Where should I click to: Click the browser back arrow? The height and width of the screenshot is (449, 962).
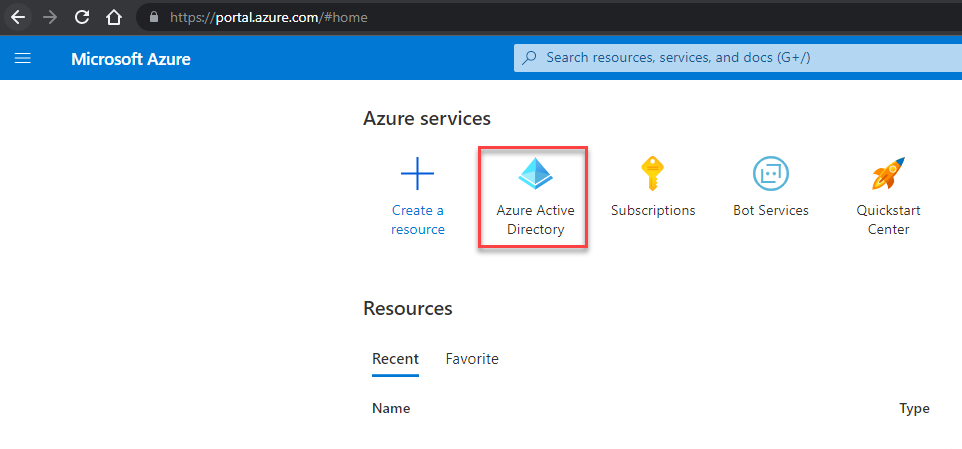click(18, 17)
